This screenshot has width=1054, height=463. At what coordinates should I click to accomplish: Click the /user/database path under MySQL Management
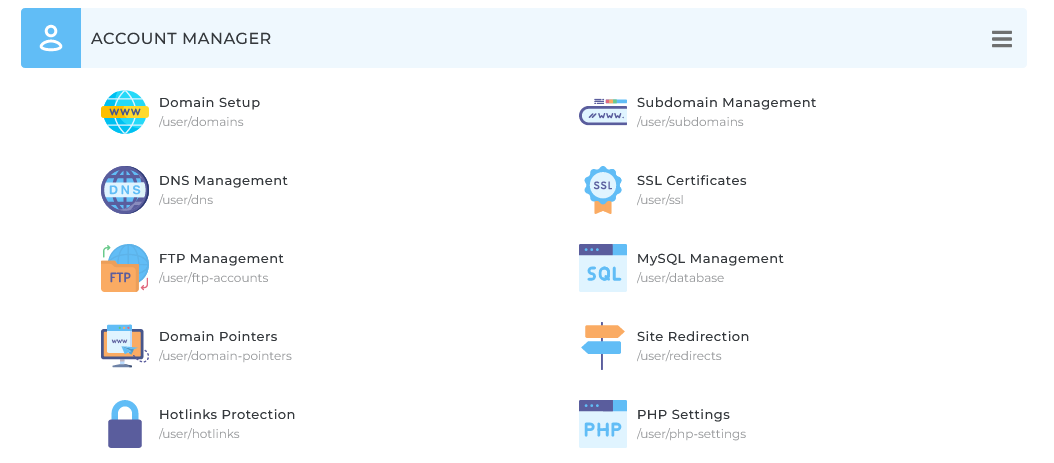click(680, 278)
